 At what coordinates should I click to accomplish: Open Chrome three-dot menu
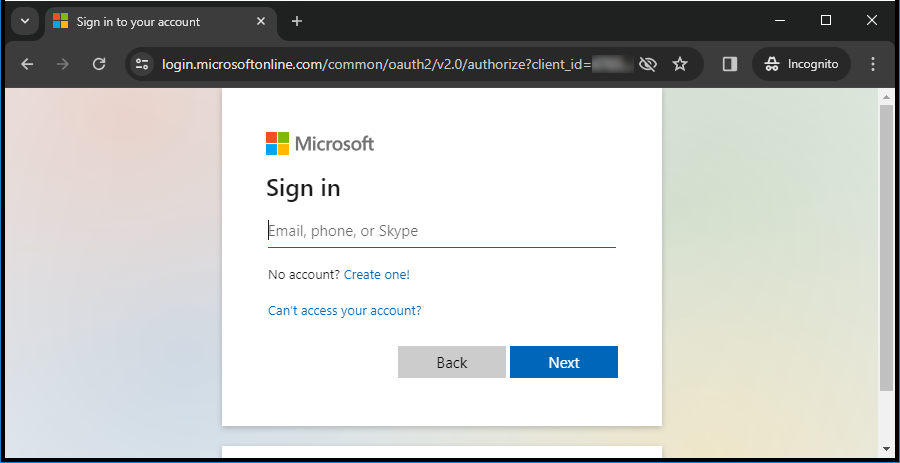873,64
